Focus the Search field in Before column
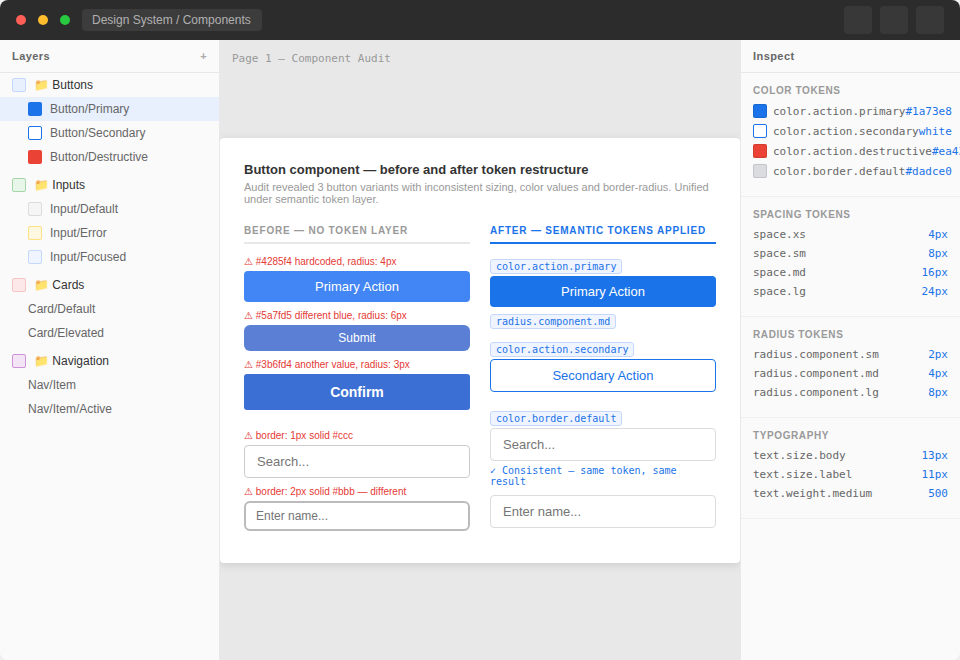 coord(357,462)
